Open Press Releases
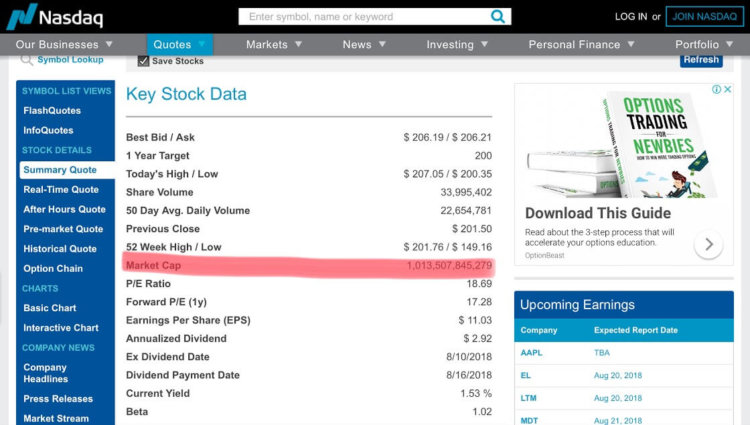This screenshot has width=750, height=425. pos(58,399)
